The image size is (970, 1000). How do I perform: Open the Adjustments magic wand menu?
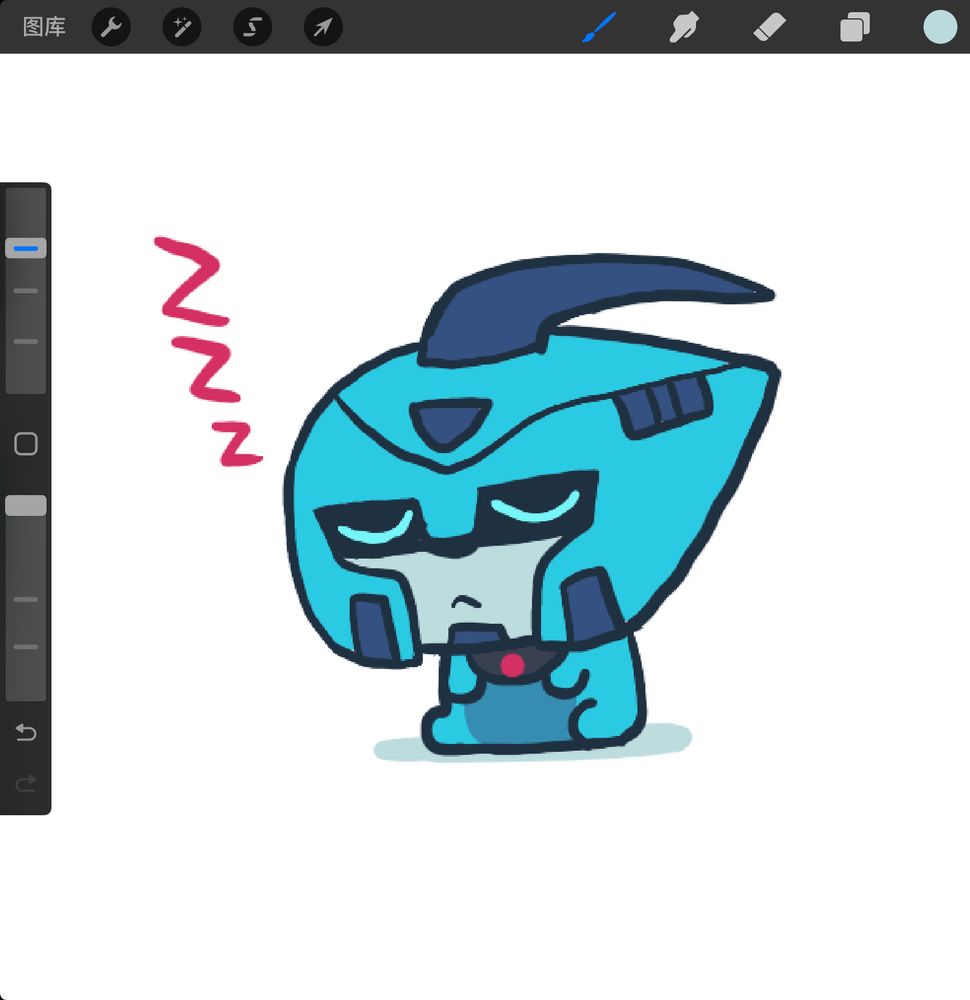click(182, 27)
